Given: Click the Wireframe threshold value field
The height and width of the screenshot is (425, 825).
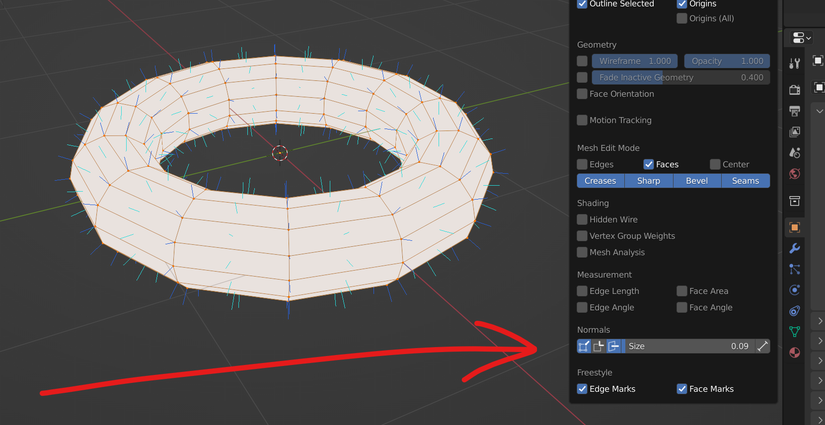Looking at the screenshot, I should pos(635,61).
